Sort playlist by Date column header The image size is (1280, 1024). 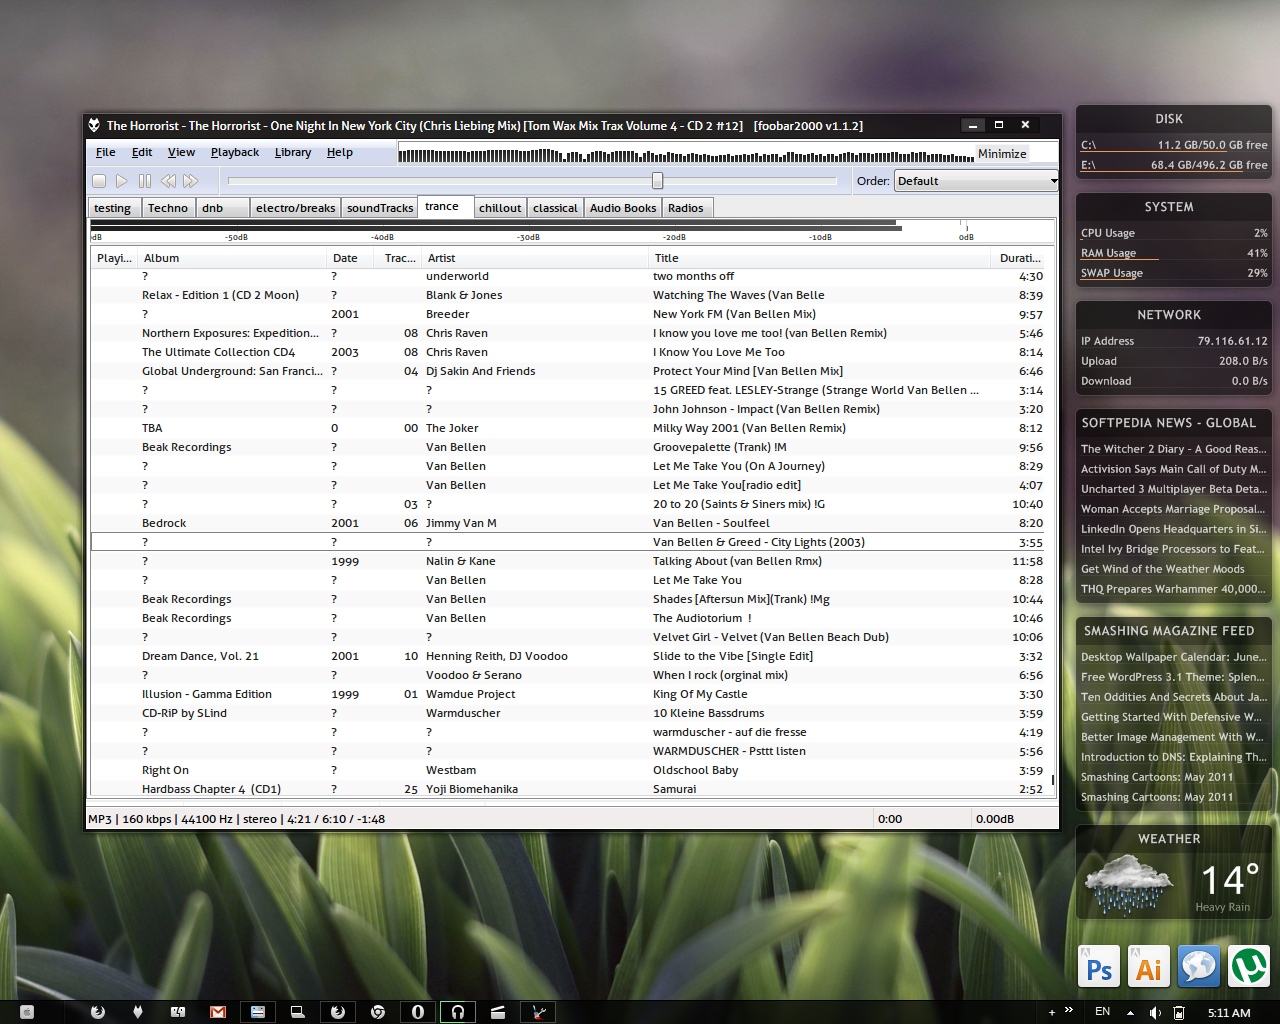click(x=352, y=258)
